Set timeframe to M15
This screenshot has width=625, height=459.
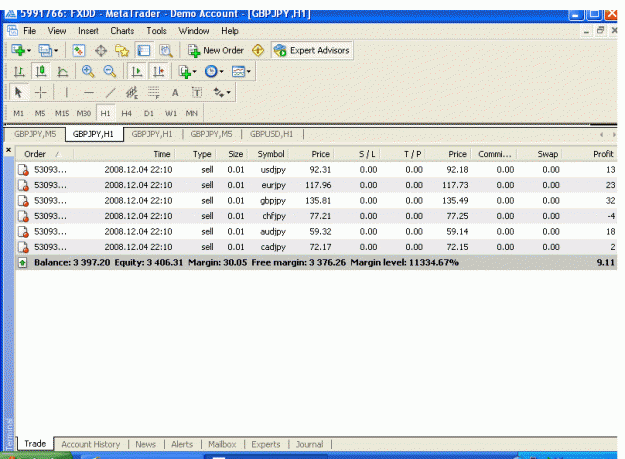click(x=62, y=114)
